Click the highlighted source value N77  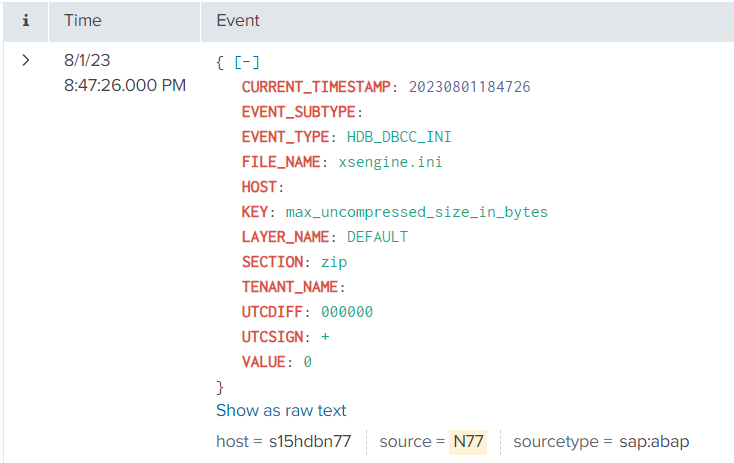click(x=468, y=441)
